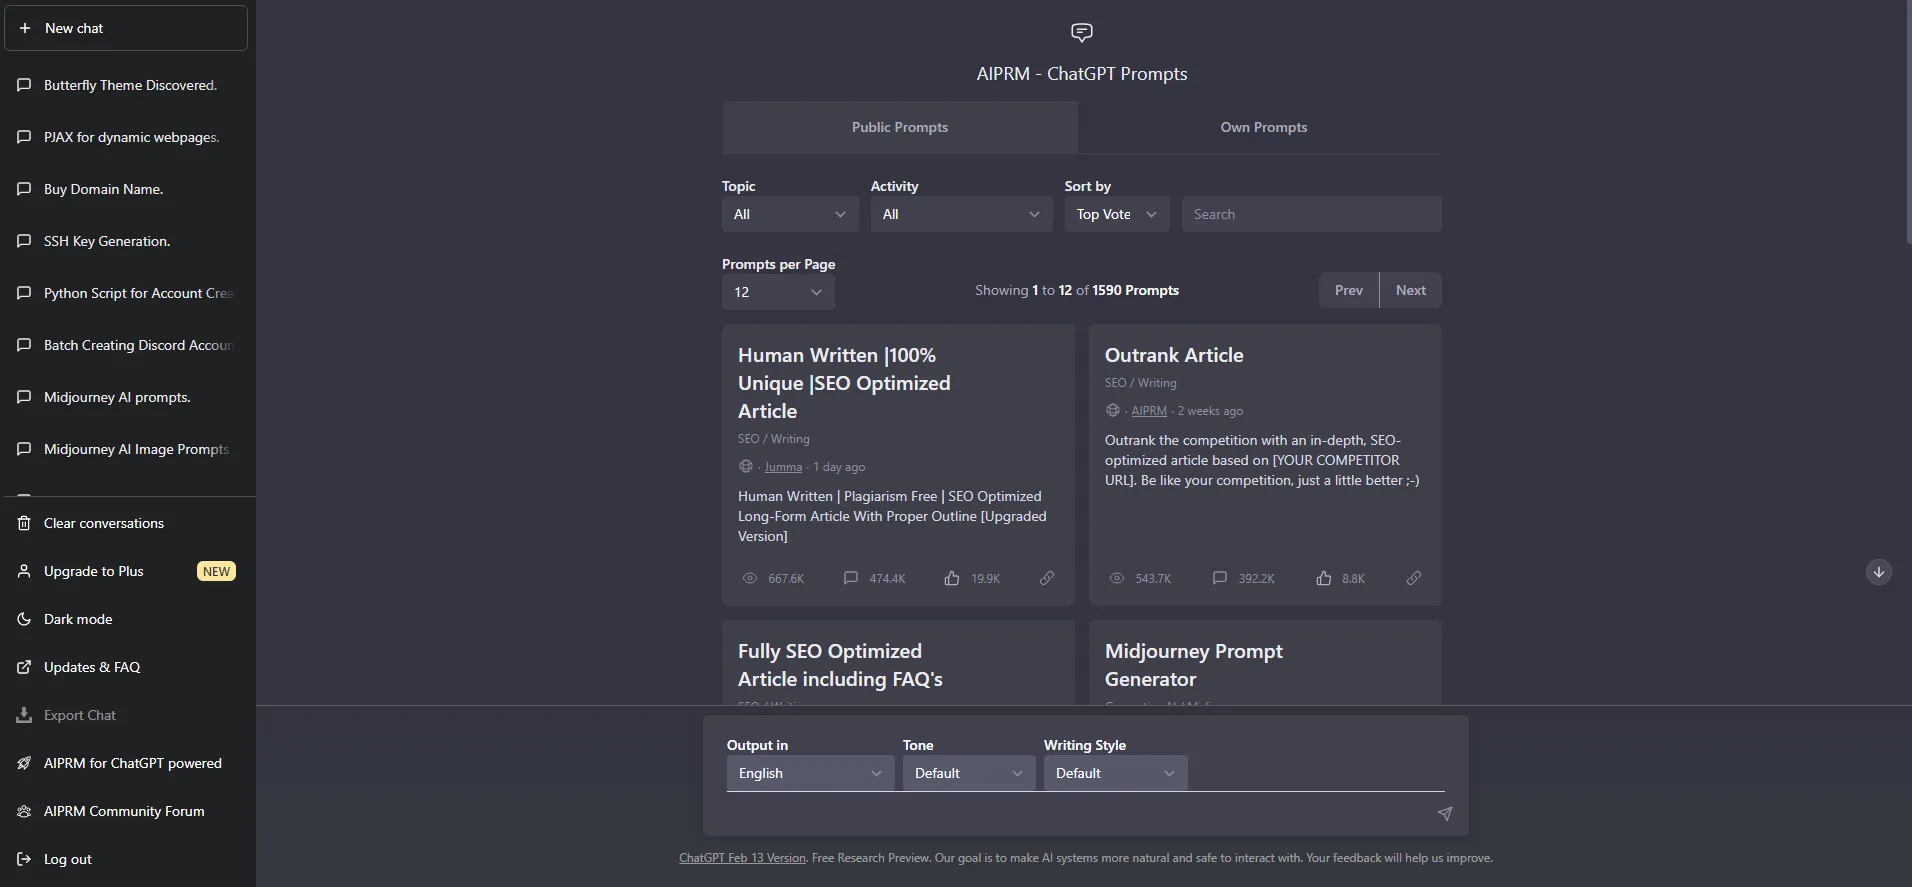Click the views eye icon on Human Written card
1912x887 pixels.
[750, 578]
